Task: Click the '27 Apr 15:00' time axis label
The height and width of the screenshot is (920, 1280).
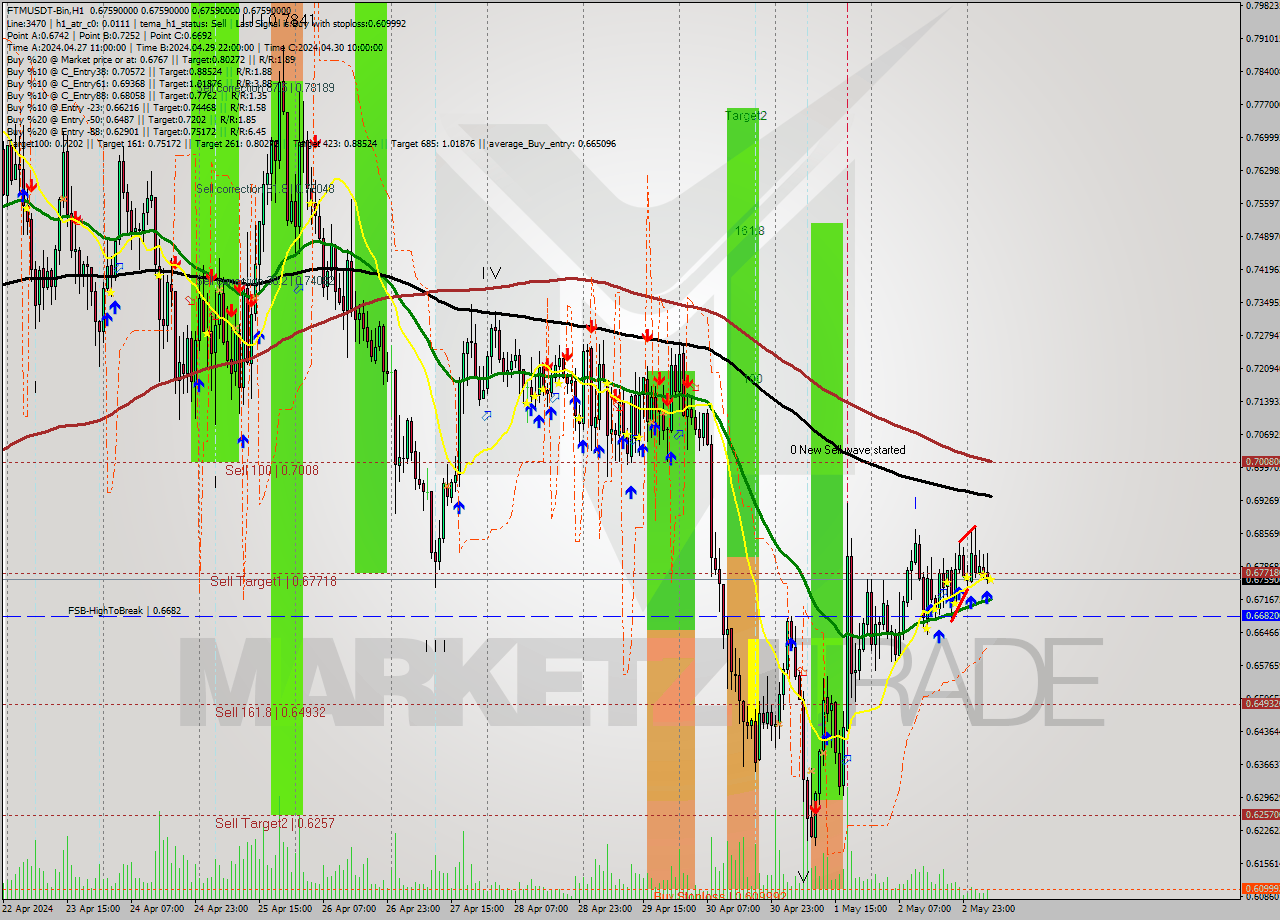Action: (x=476, y=909)
